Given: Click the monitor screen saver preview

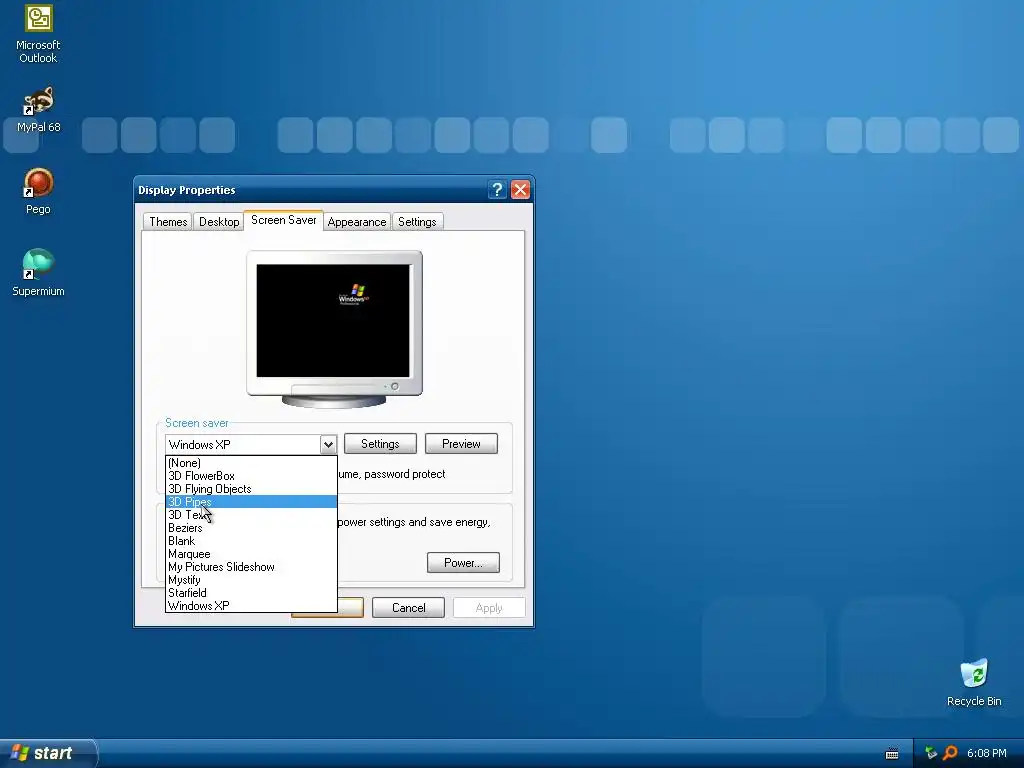Looking at the screenshot, I should [x=333, y=320].
